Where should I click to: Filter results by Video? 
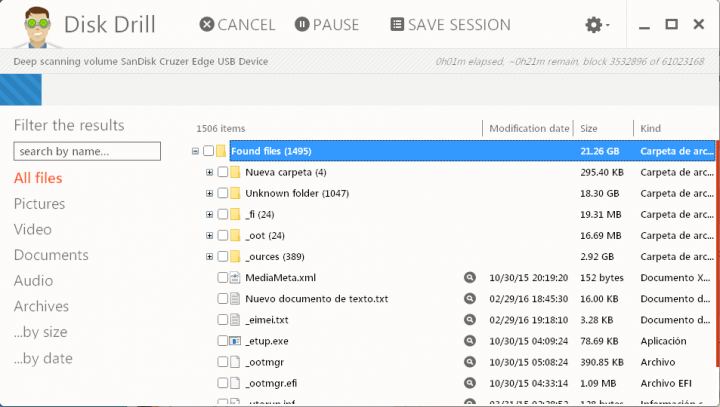33,229
